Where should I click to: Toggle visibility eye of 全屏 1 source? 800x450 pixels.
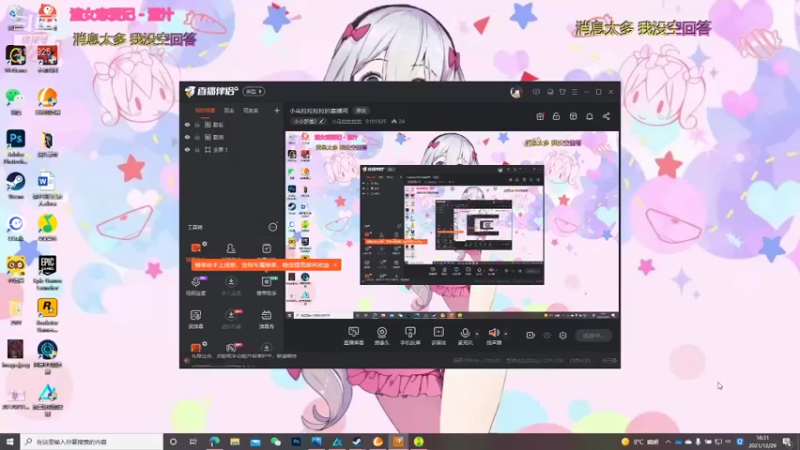click(187, 149)
